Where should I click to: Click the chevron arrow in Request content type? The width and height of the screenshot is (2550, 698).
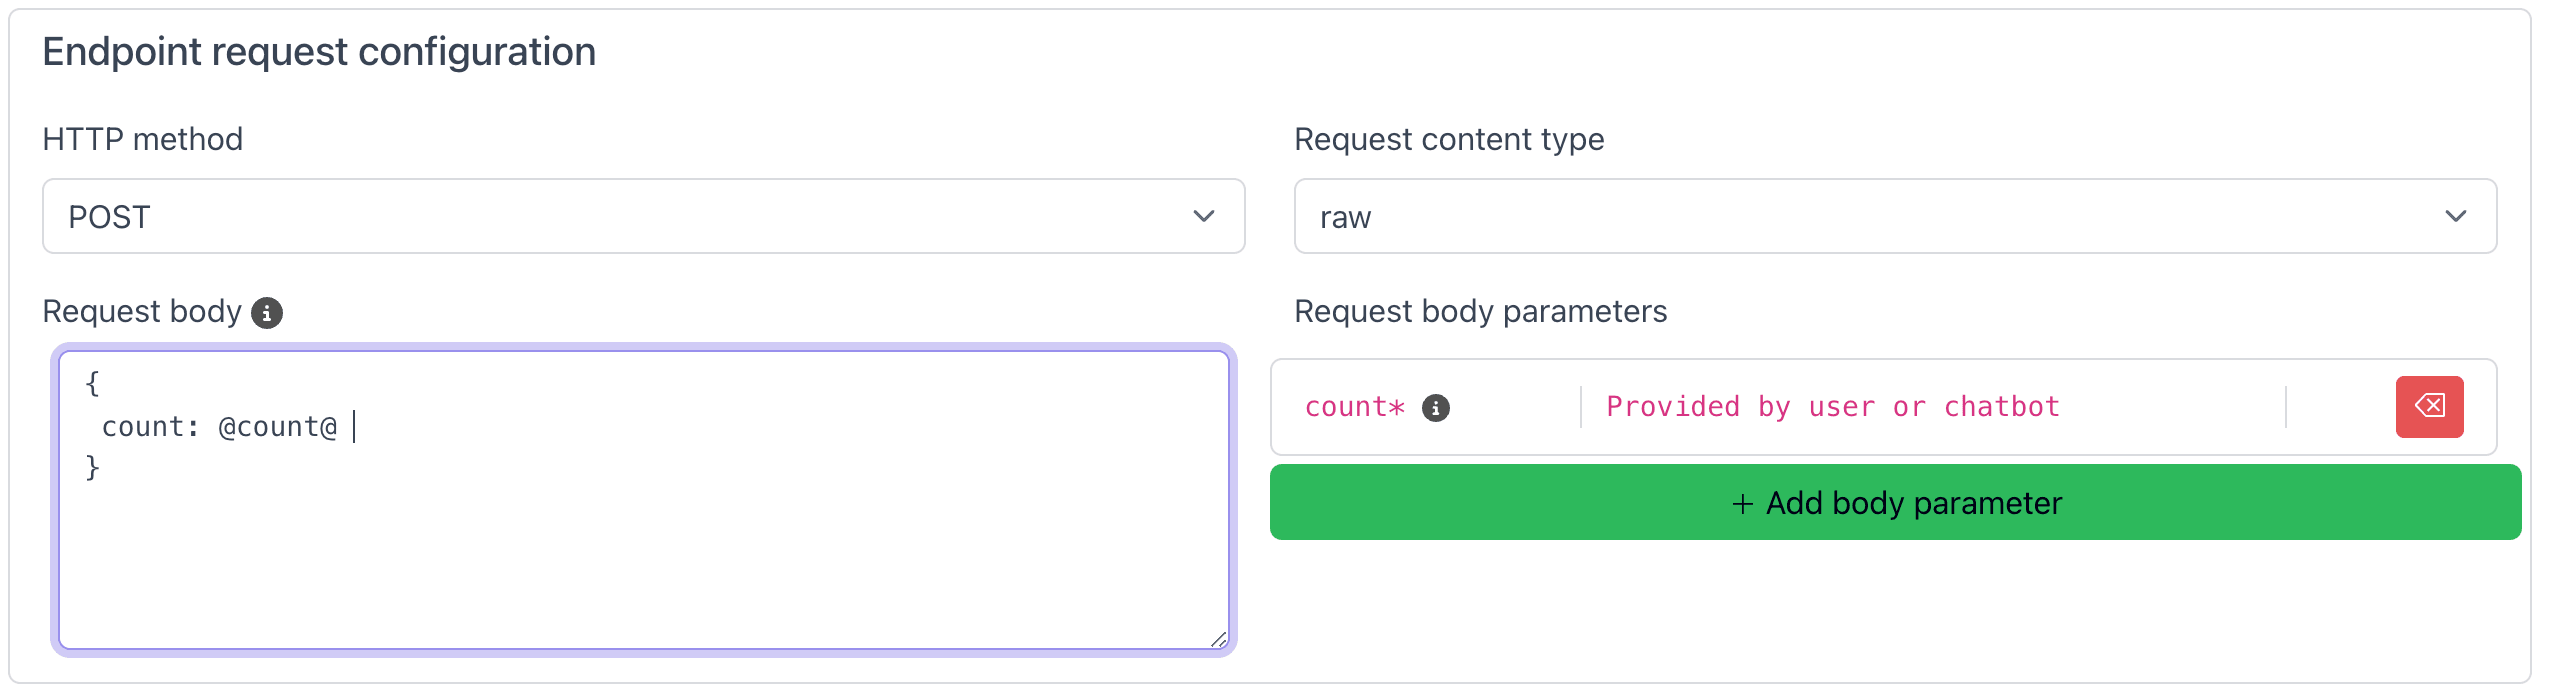click(2455, 216)
